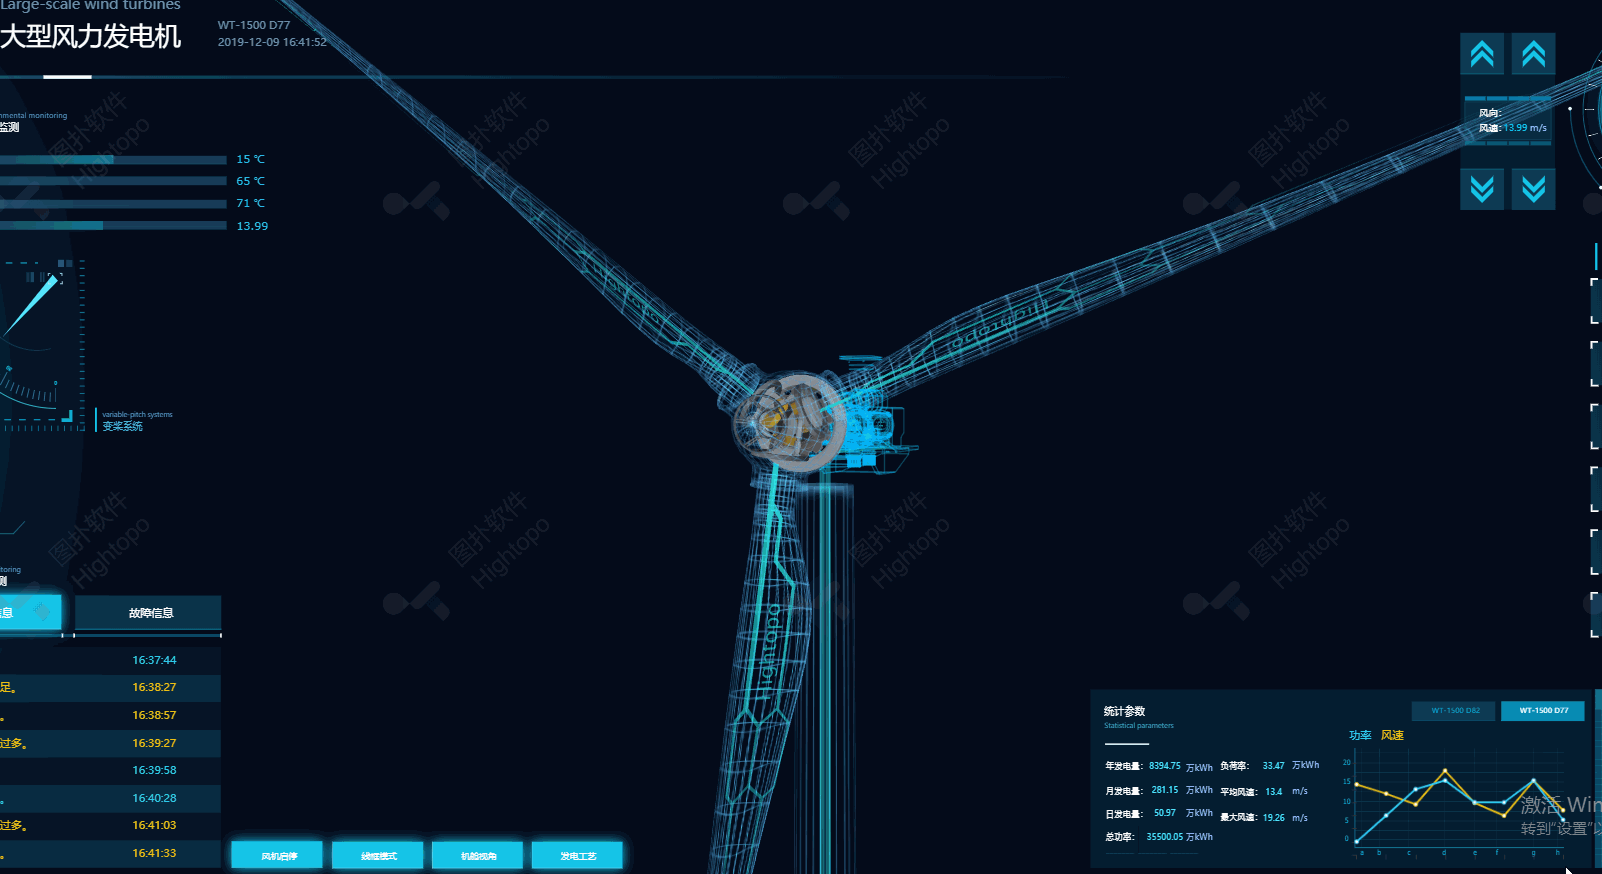Switch to 机舱视角 nacelle view
Screen dimensions: 1602x874
(x=478, y=856)
